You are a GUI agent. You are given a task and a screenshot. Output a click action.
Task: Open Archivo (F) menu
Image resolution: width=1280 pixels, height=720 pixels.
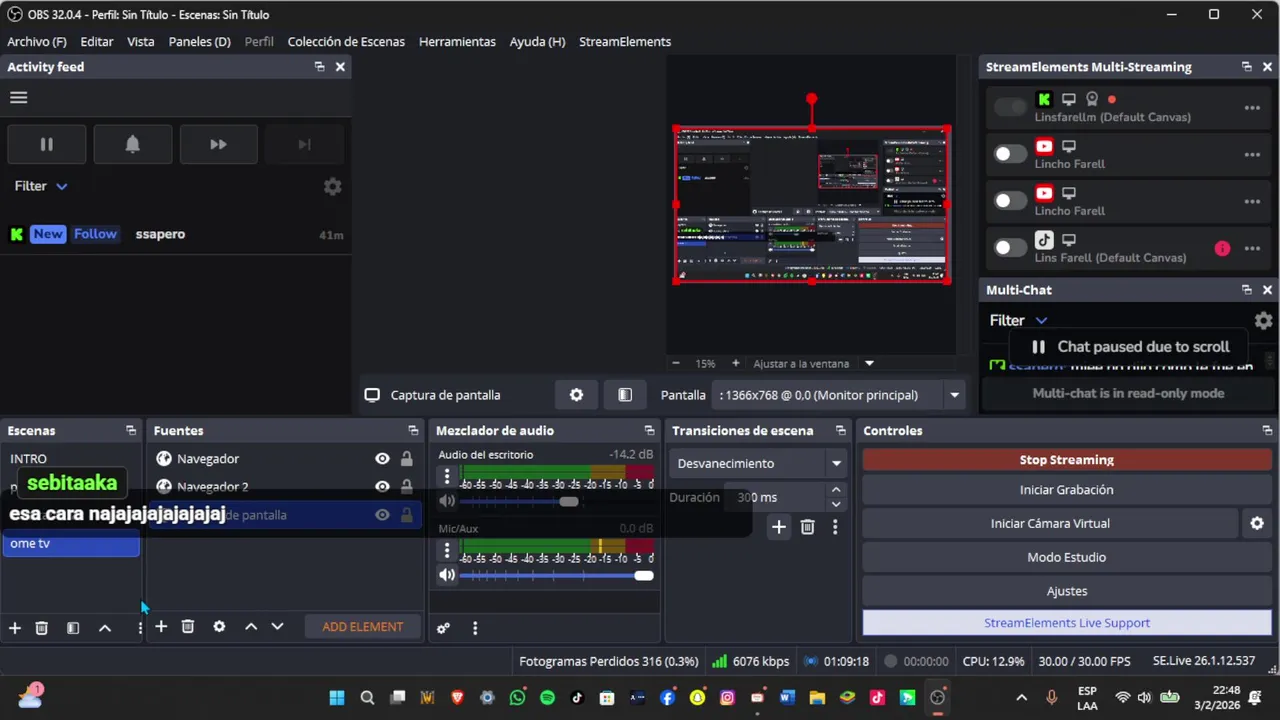pos(37,42)
